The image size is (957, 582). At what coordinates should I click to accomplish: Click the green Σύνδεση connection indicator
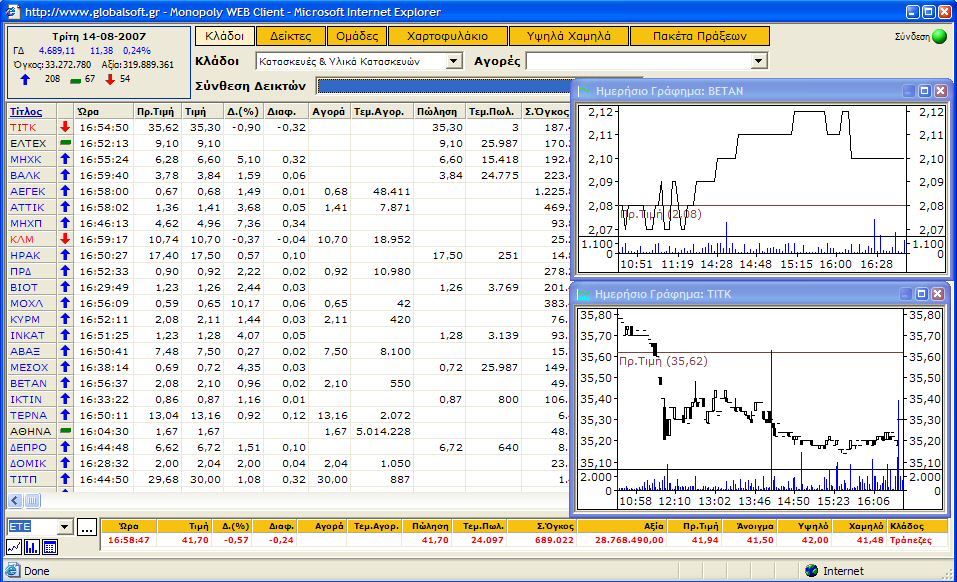coord(939,37)
